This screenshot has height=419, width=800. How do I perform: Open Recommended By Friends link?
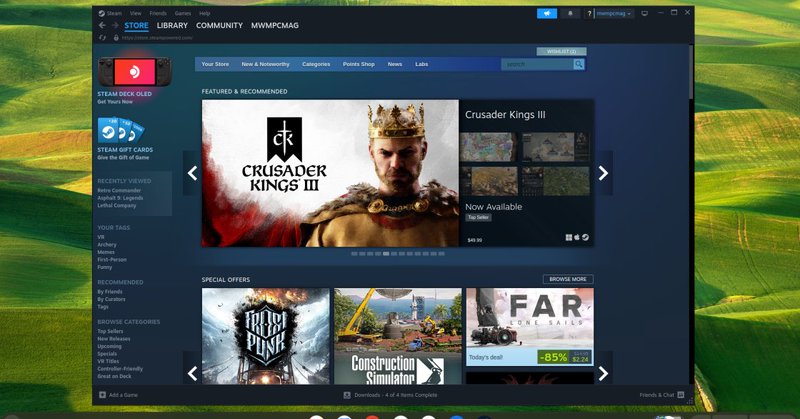110,292
